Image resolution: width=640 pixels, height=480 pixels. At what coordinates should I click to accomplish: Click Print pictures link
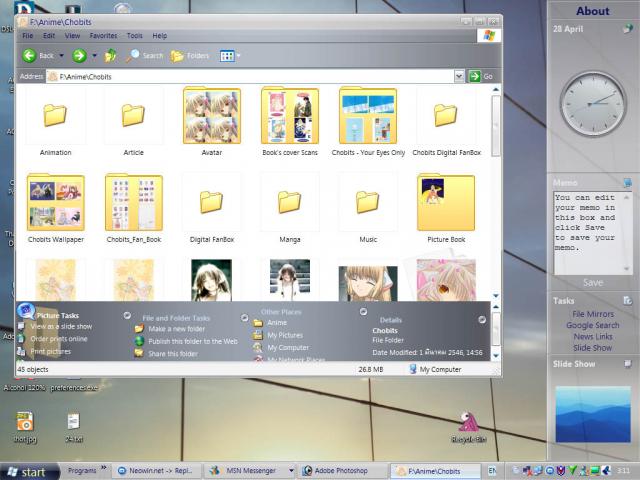click(x=51, y=351)
